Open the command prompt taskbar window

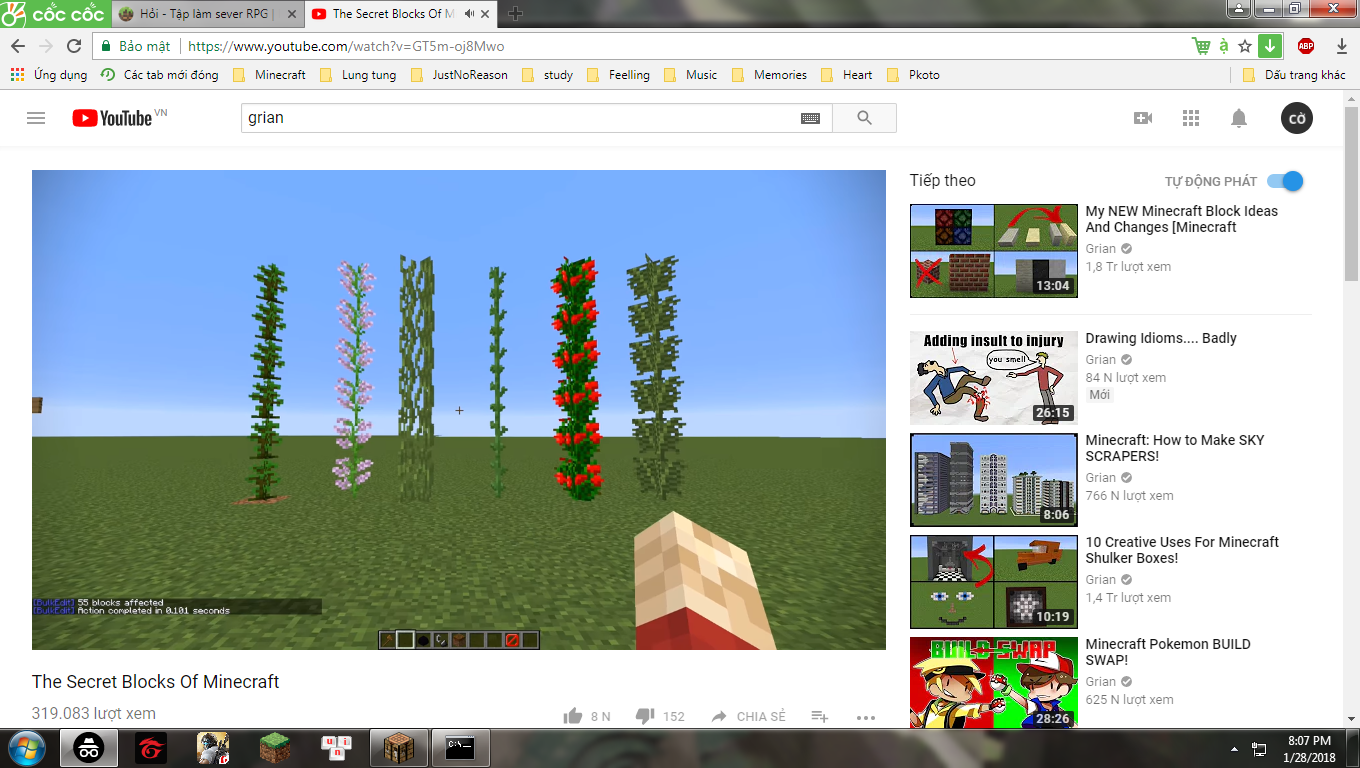(x=460, y=748)
